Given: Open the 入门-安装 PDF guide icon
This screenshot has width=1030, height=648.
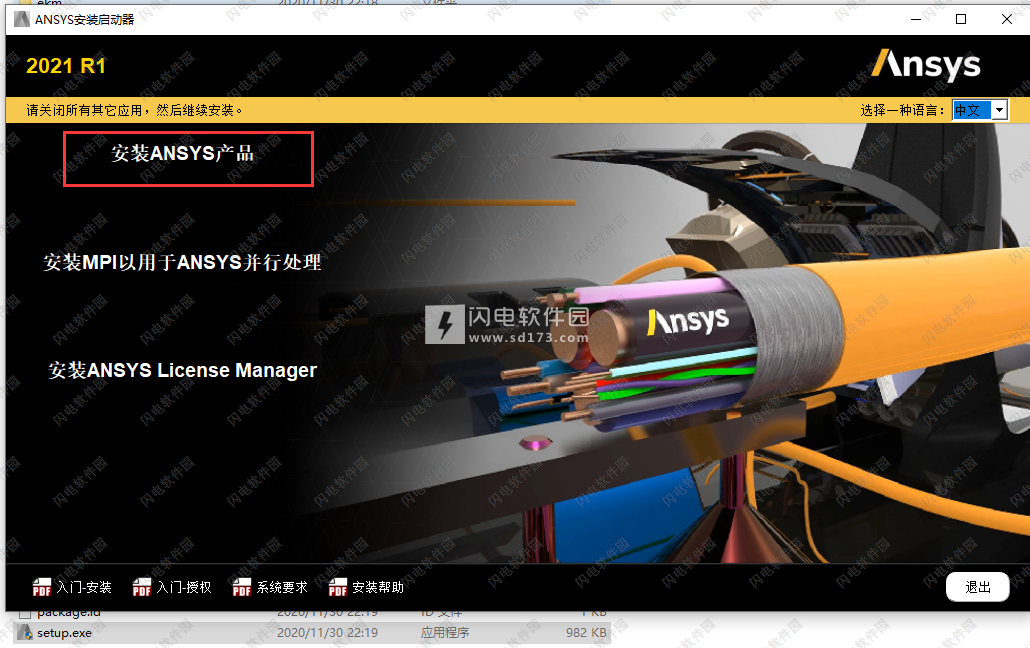Looking at the screenshot, I should [x=41, y=587].
